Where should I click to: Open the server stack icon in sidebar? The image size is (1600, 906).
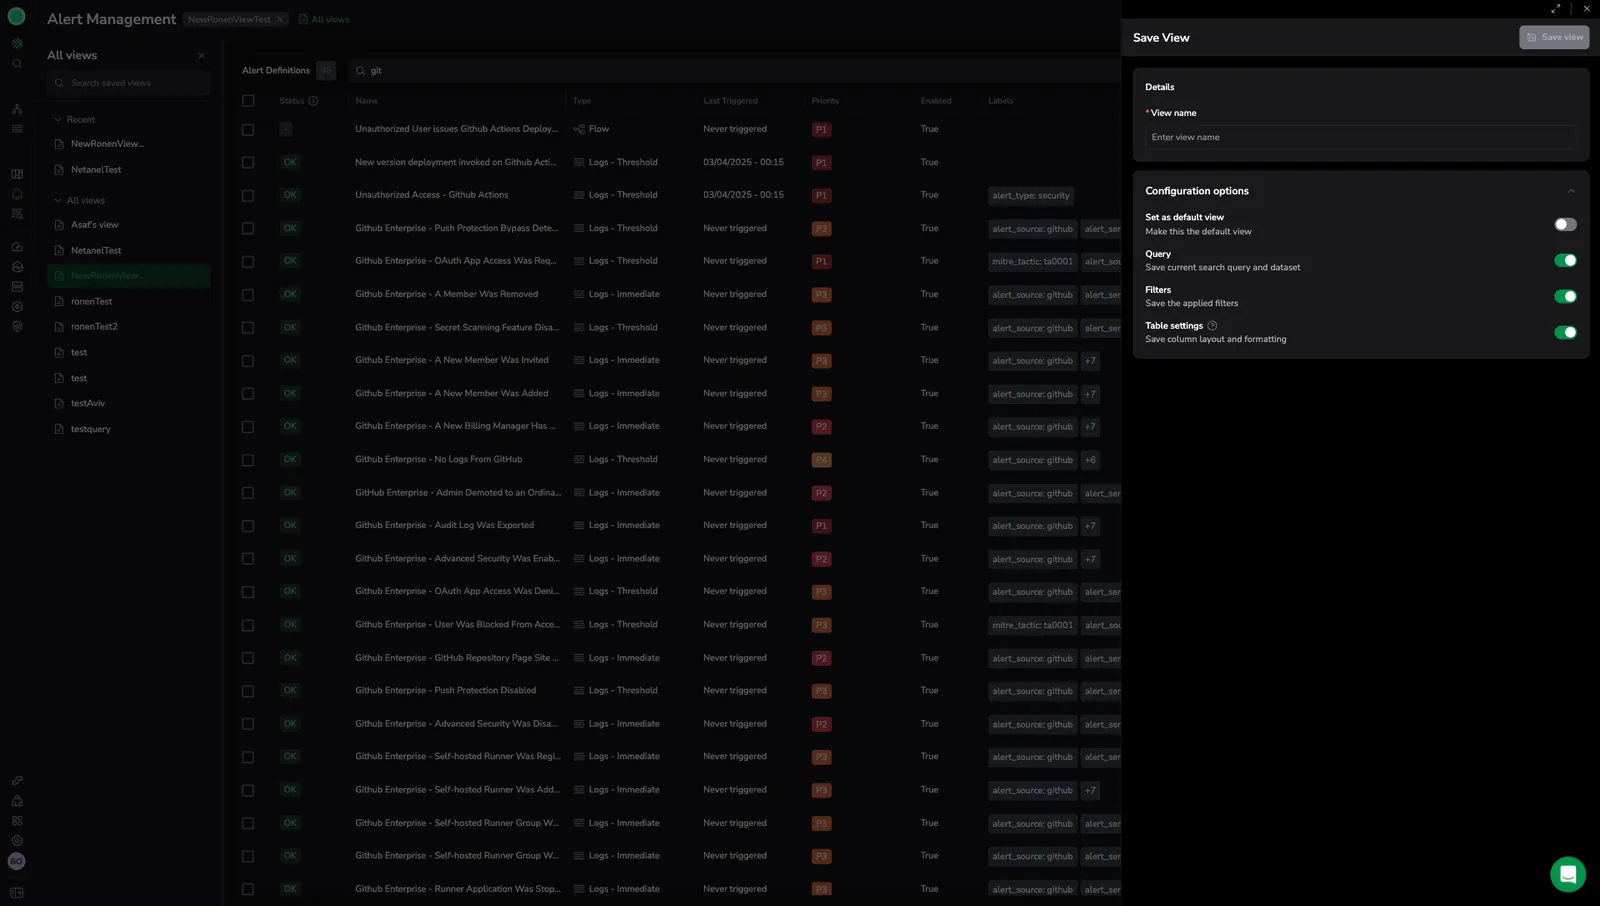[17, 287]
